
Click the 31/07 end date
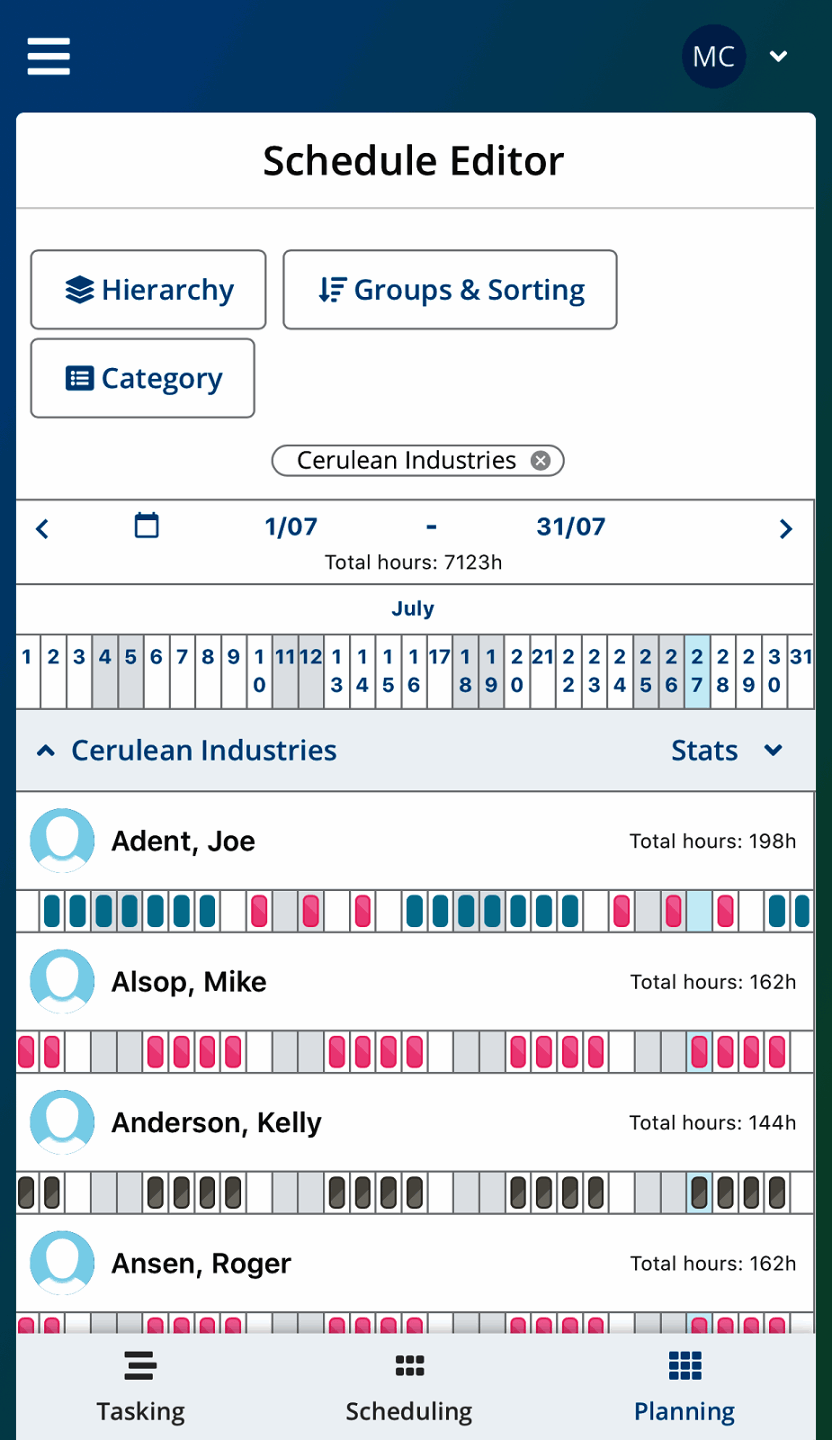pyautogui.click(x=571, y=527)
